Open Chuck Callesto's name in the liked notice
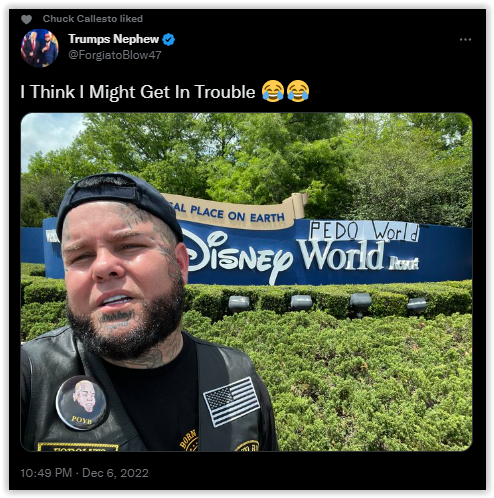This screenshot has width=494, height=498. tap(80, 19)
